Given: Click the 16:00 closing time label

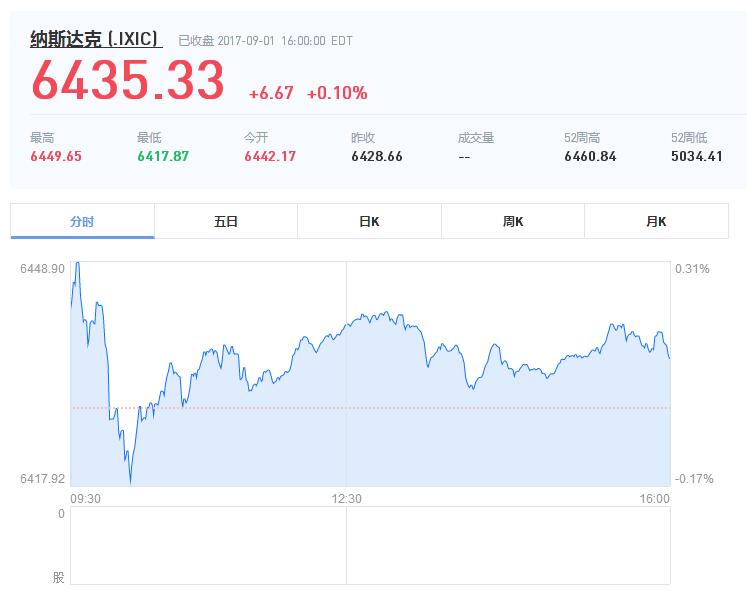Looking at the screenshot, I should (x=654, y=498).
